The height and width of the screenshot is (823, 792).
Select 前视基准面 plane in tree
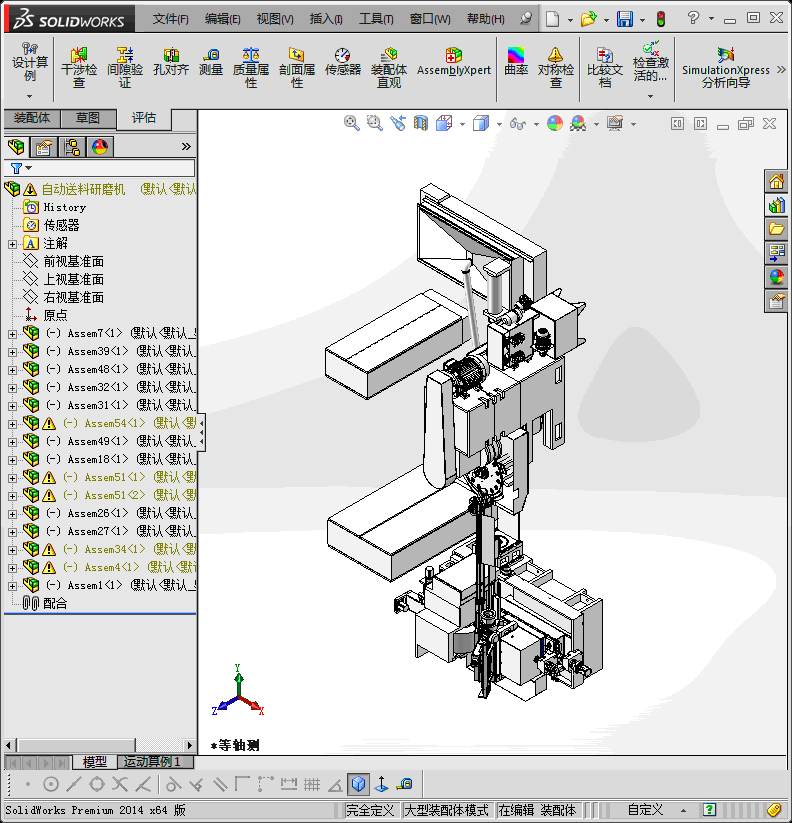(x=73, y=261)
